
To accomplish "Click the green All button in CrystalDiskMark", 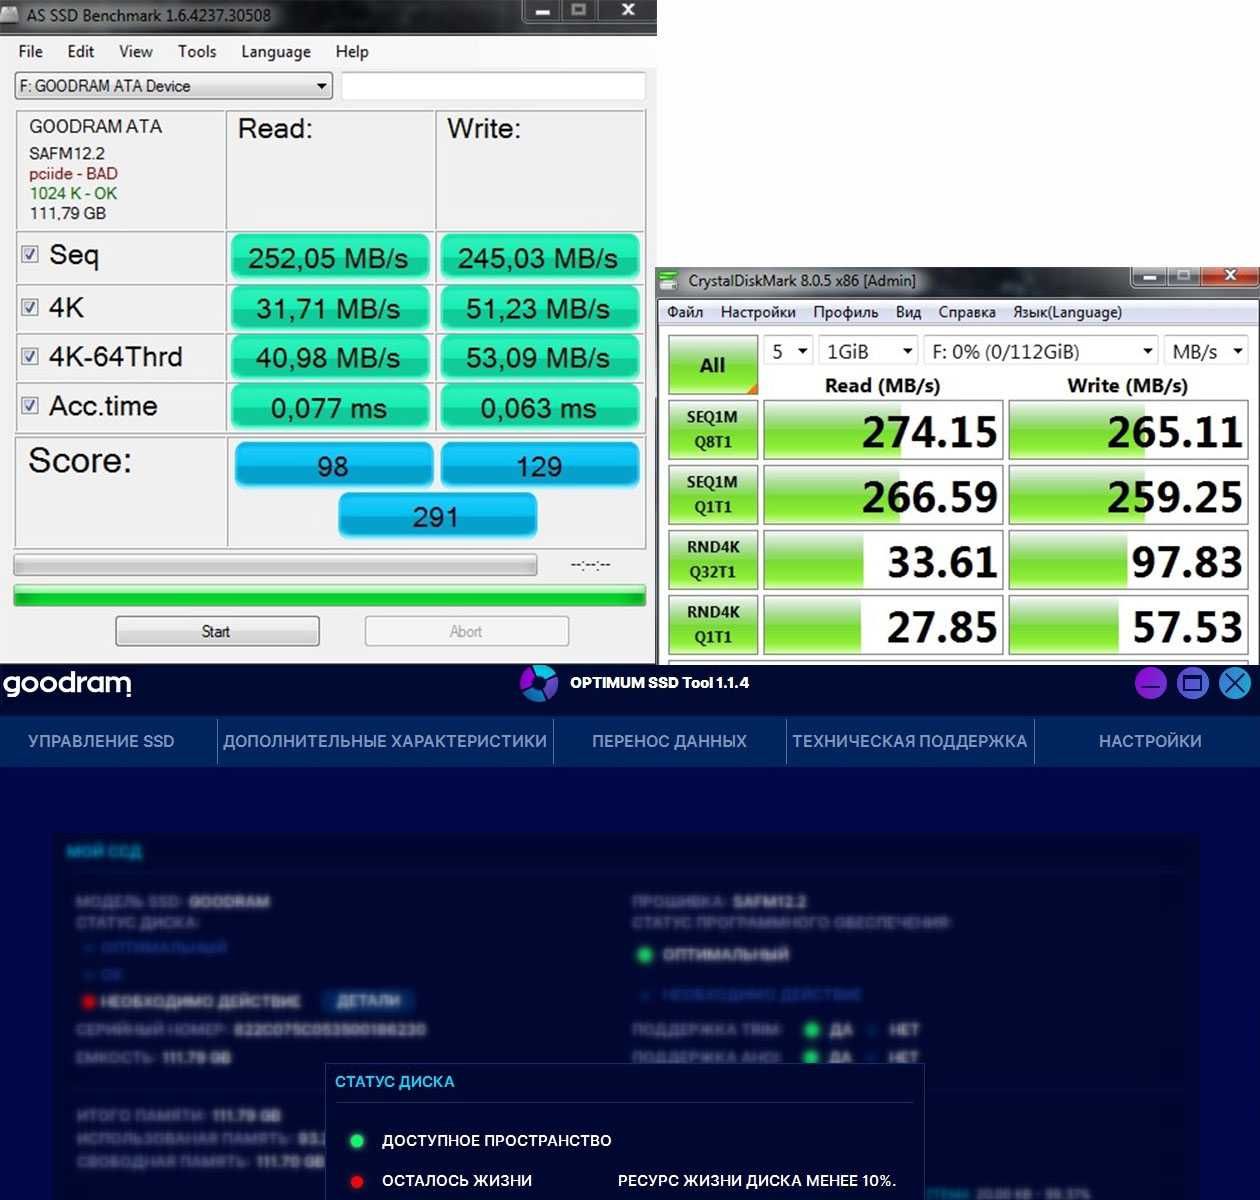I will [713, 364].
